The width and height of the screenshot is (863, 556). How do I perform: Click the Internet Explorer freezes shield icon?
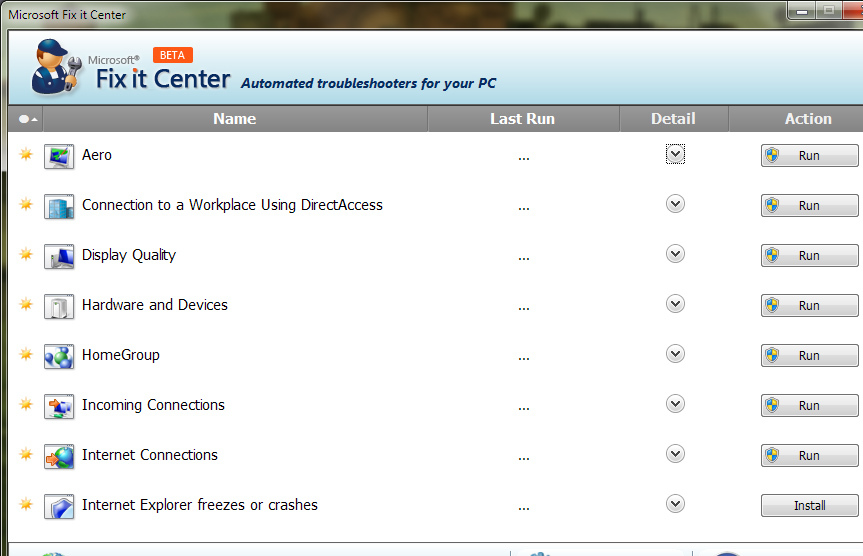(59, 507)
